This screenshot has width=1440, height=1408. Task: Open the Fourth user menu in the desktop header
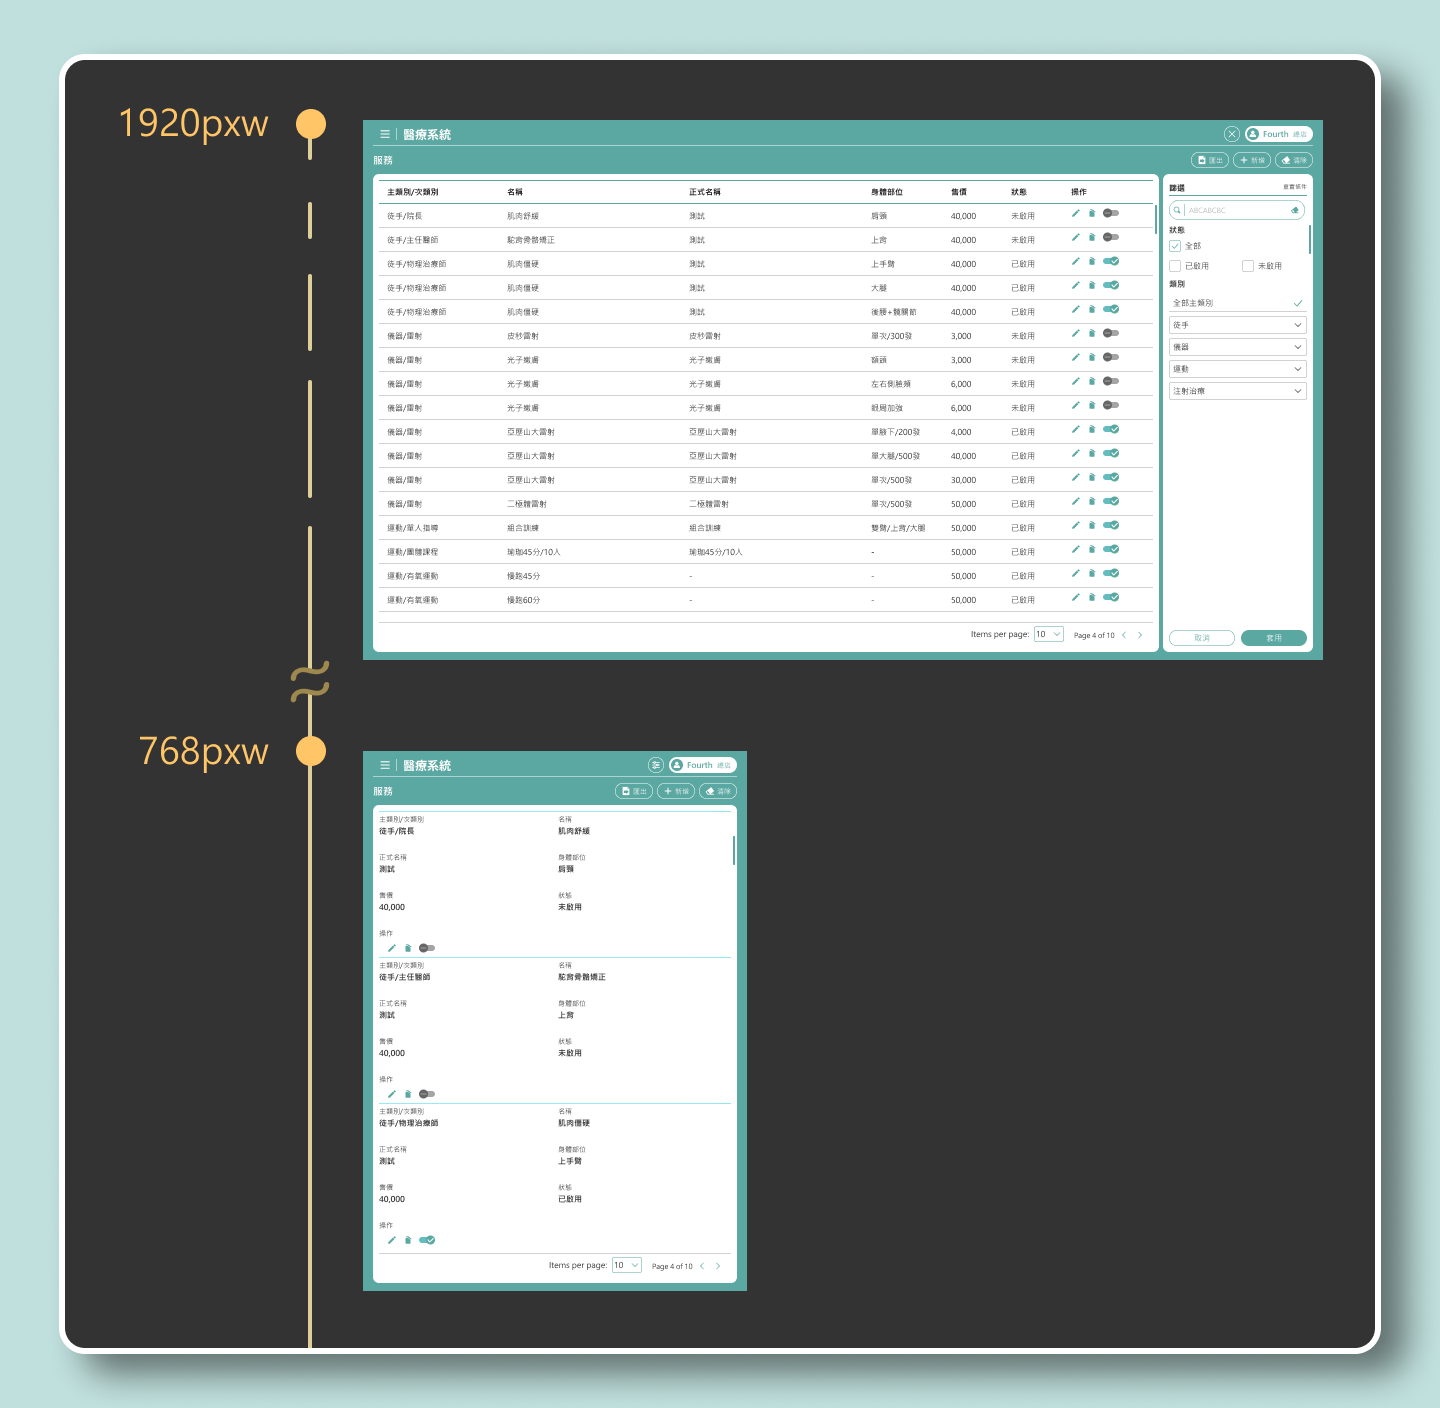pyautogui.click(x=1278, y=134)
